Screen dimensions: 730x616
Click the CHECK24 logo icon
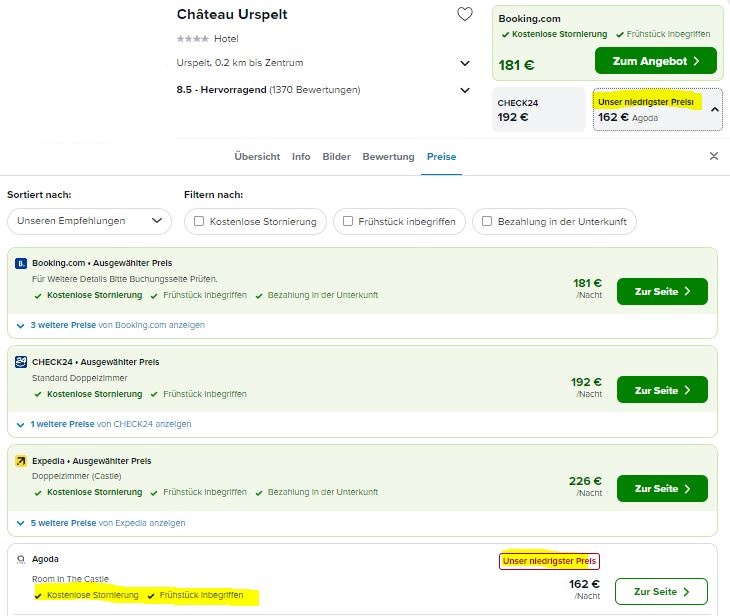21,362
